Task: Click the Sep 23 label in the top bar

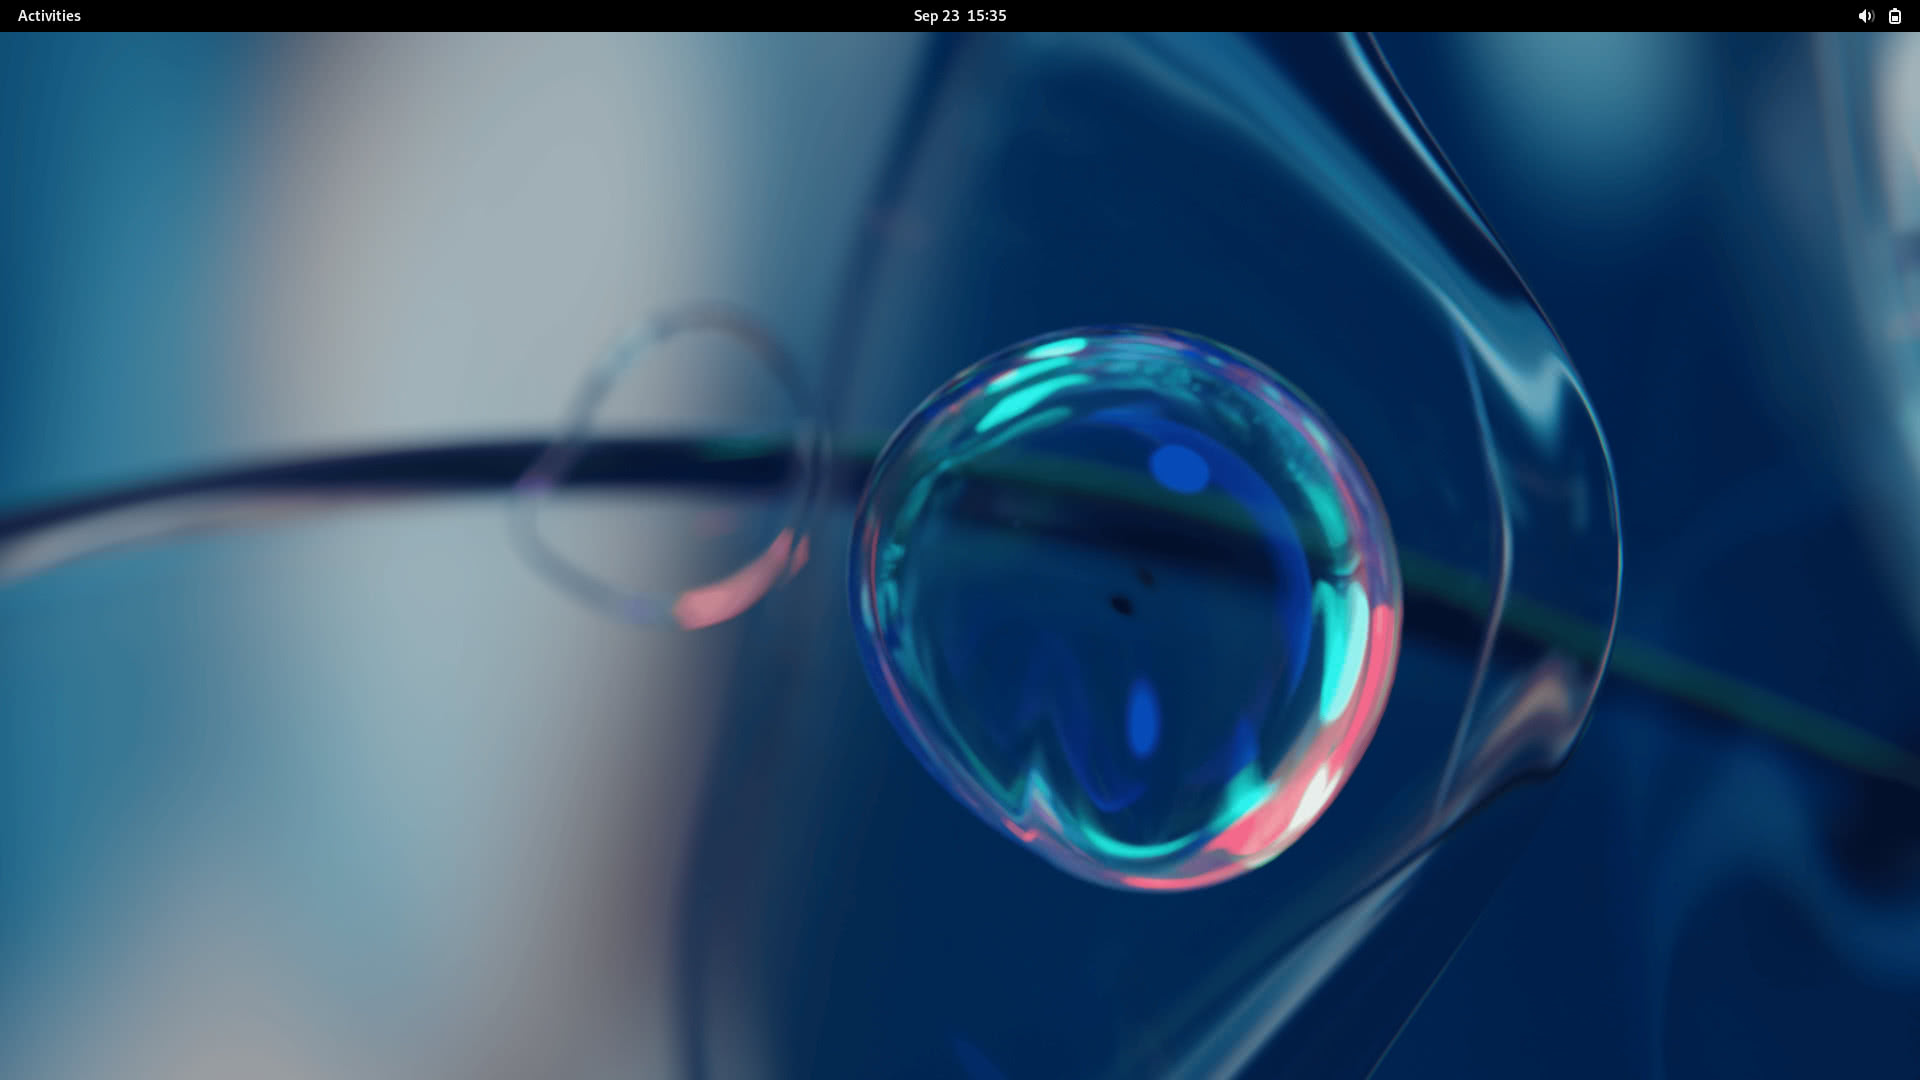Action: (934, 15)
